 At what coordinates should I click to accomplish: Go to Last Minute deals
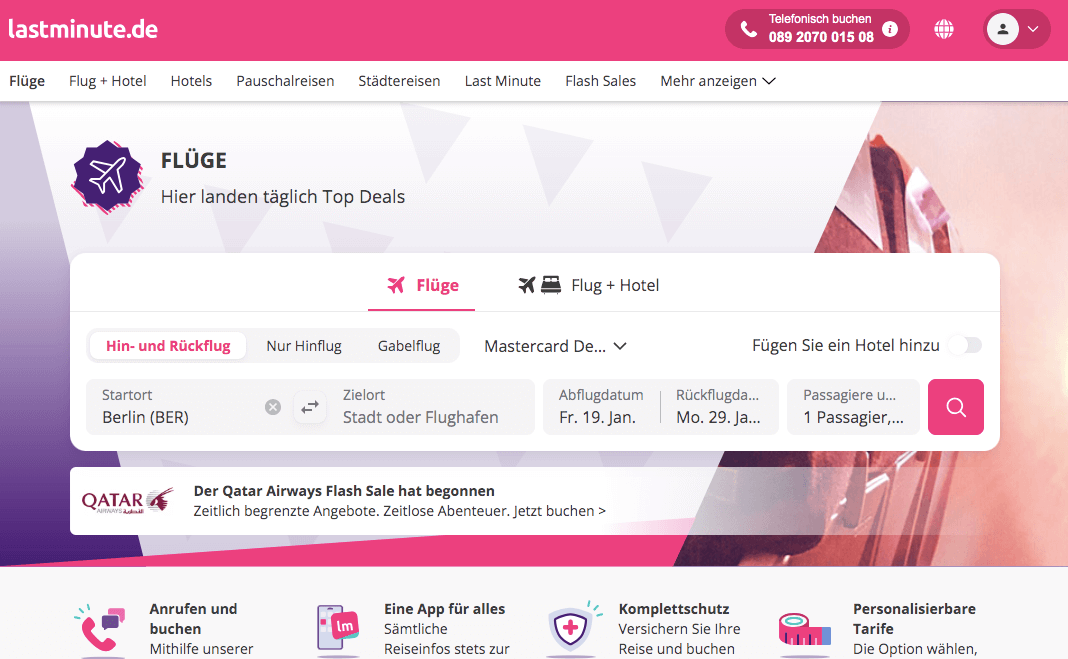503,81
